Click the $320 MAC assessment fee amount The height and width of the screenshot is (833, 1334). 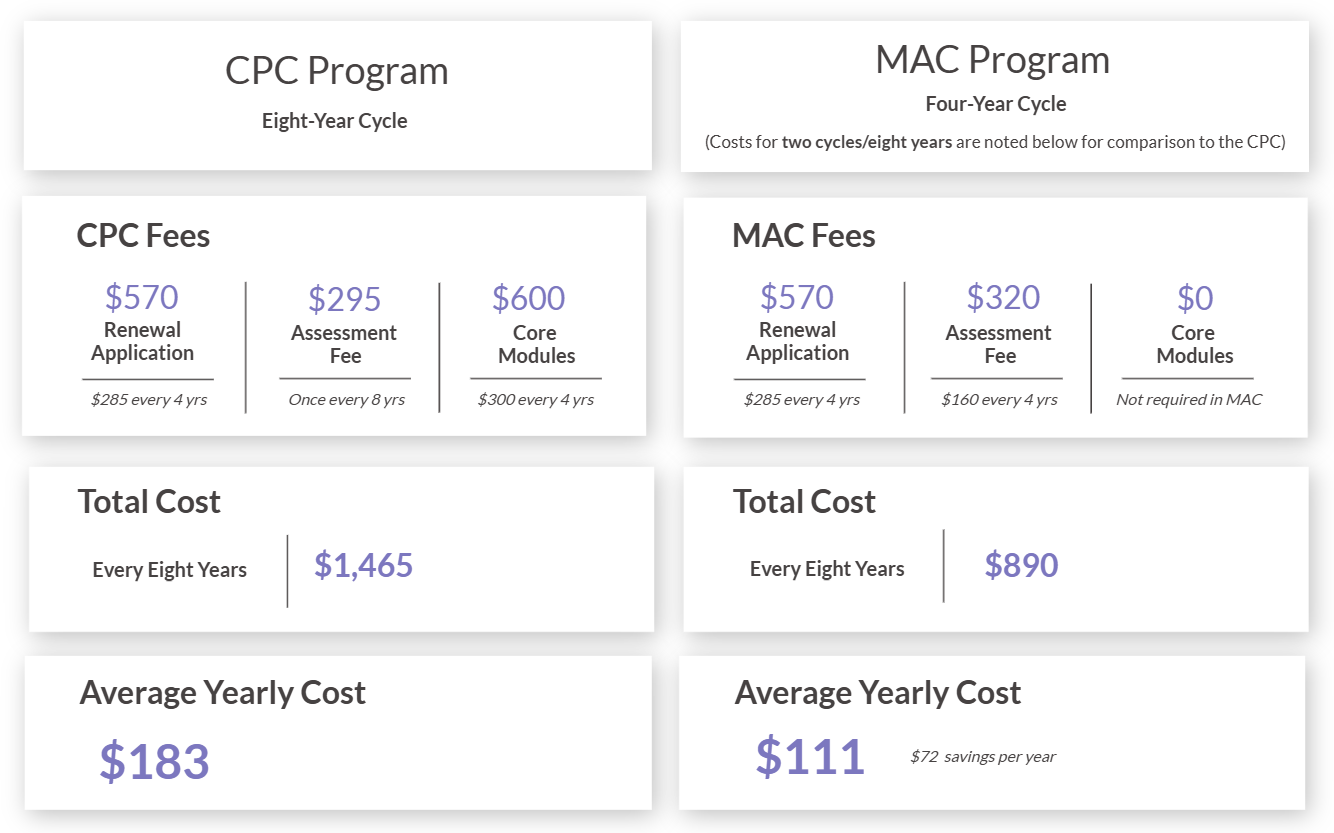tap(1002, 297)
